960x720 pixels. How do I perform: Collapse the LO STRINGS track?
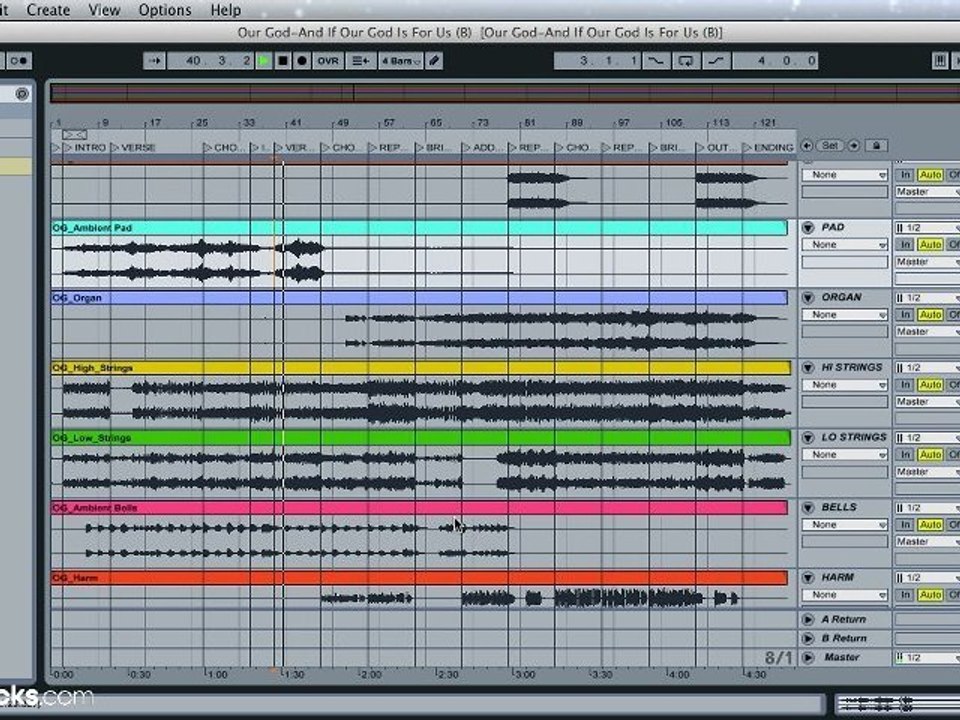[x=808, y=438]
